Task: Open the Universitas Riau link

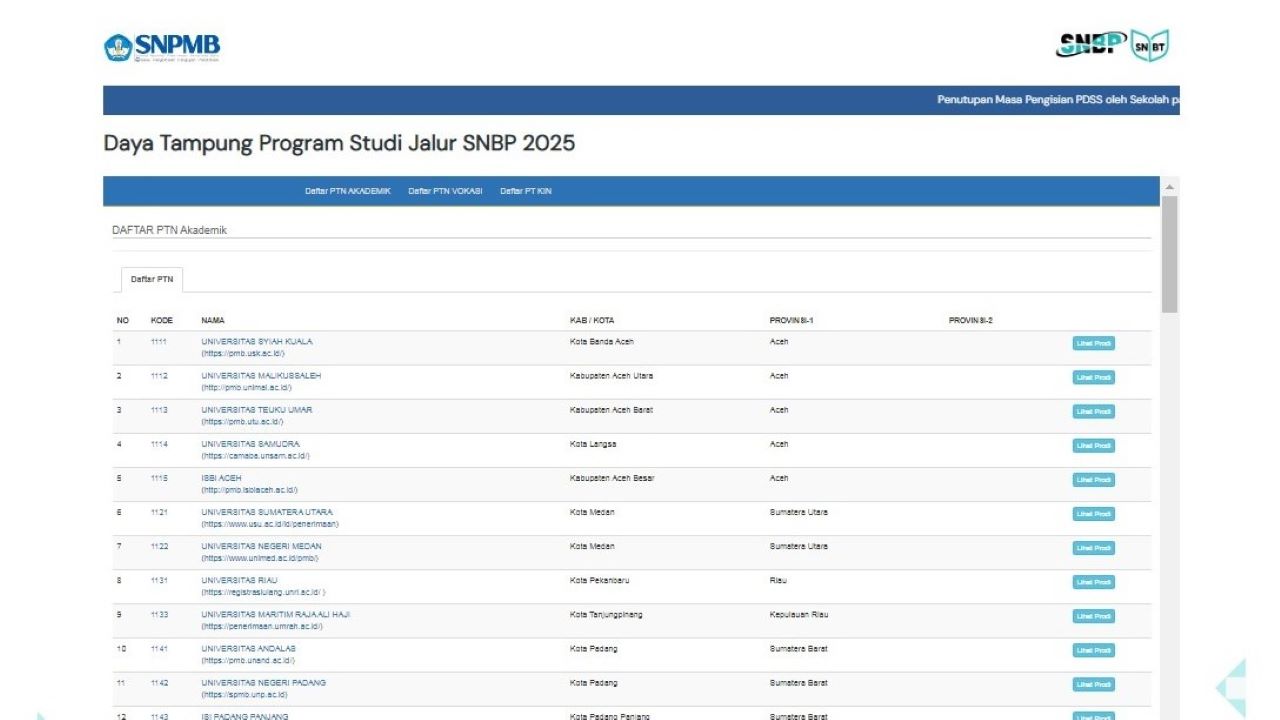Action: [x=240, y=580]
